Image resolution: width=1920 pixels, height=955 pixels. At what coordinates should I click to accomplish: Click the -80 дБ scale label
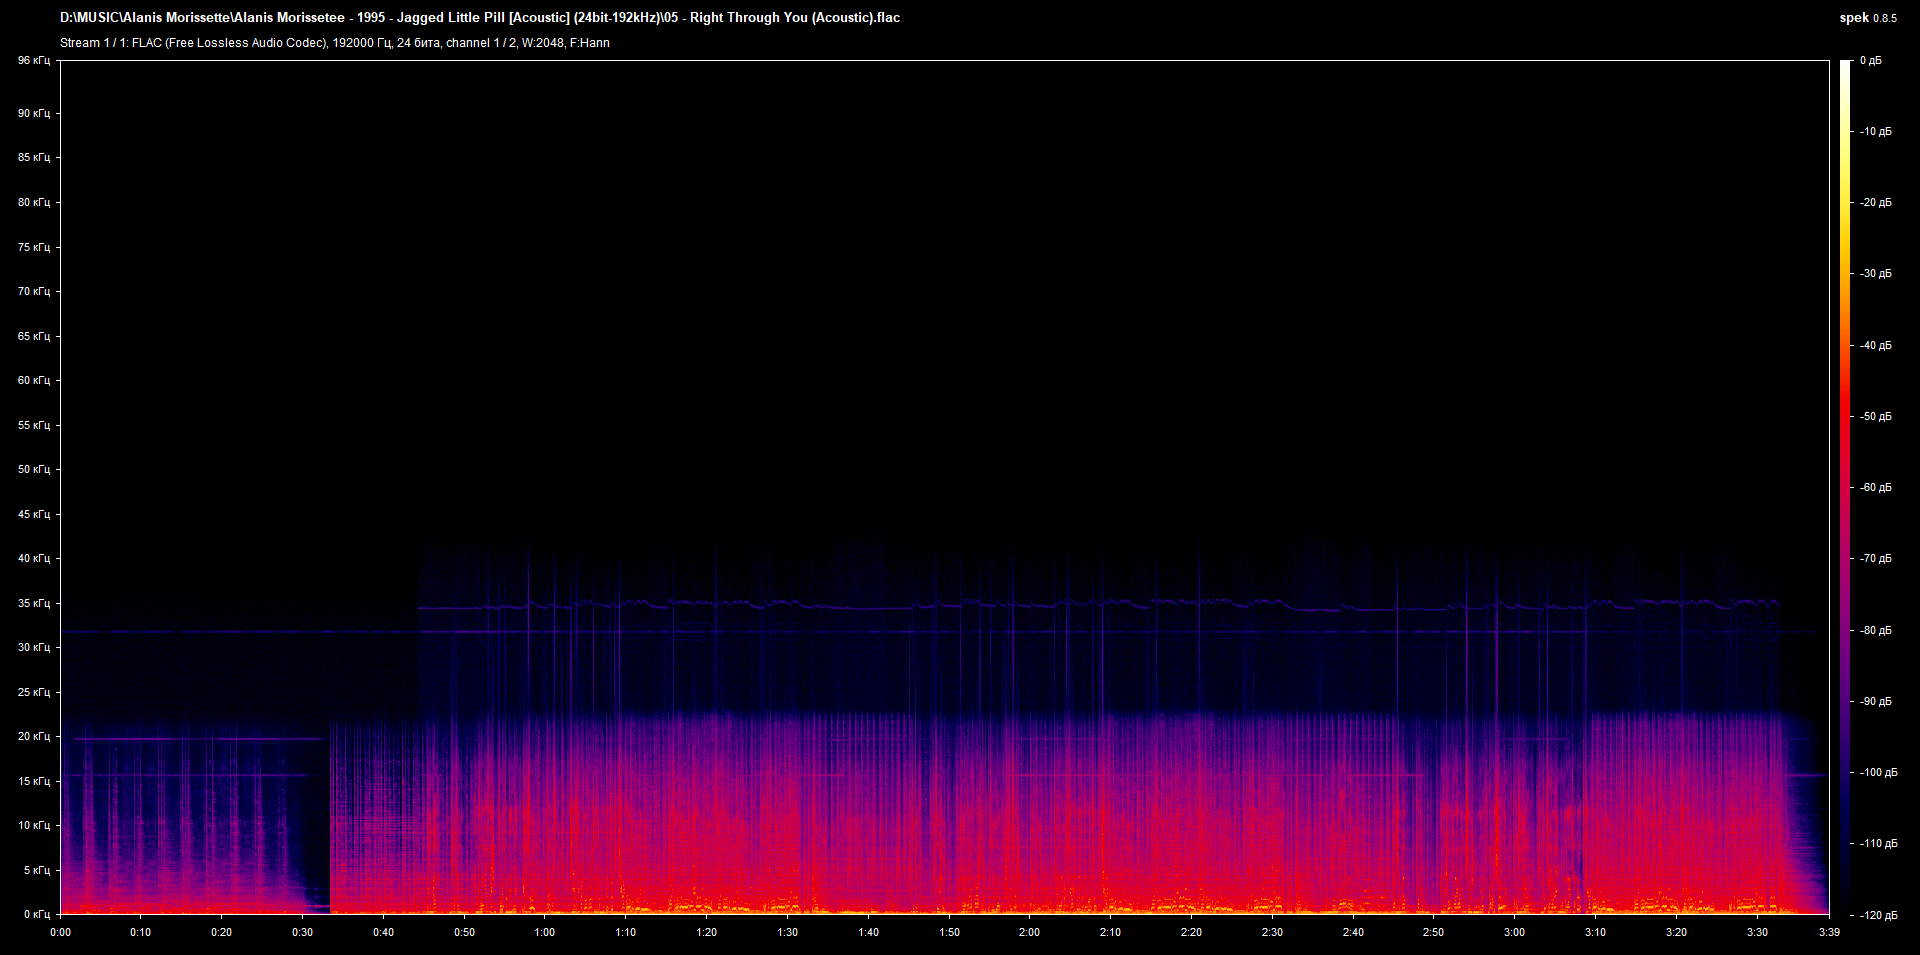point(1875,630)
